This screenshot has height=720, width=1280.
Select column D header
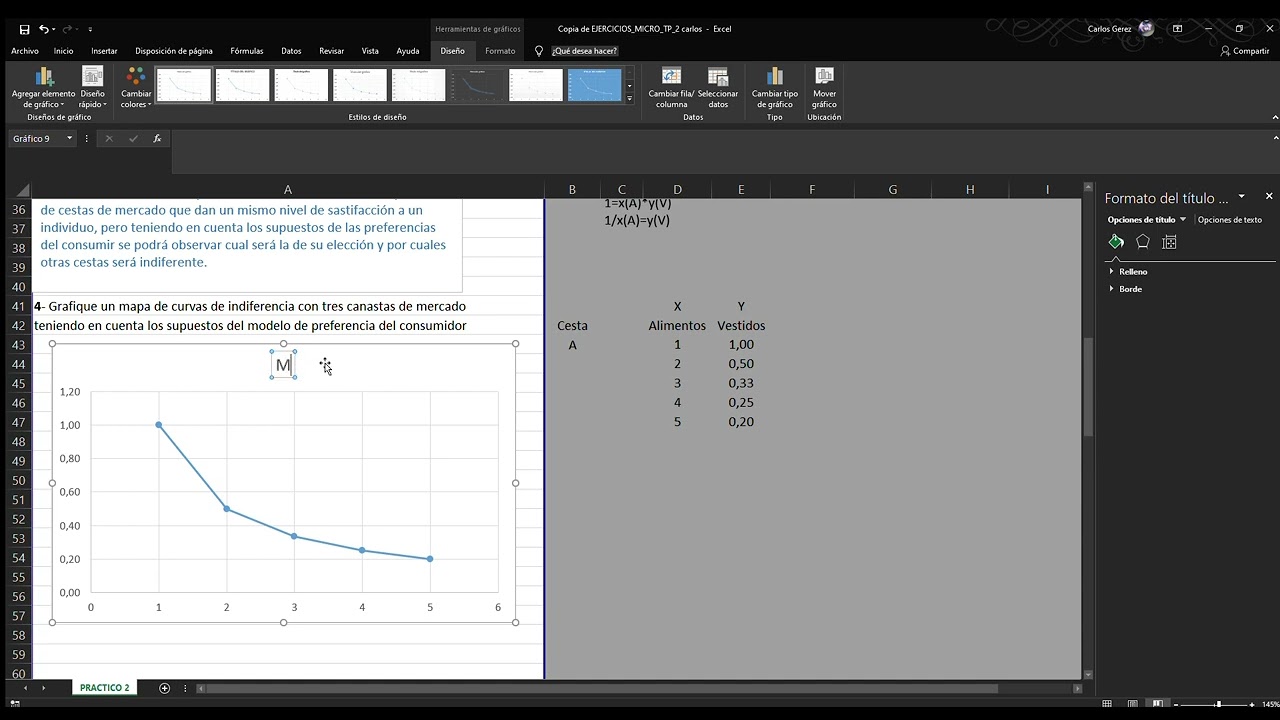677,190
